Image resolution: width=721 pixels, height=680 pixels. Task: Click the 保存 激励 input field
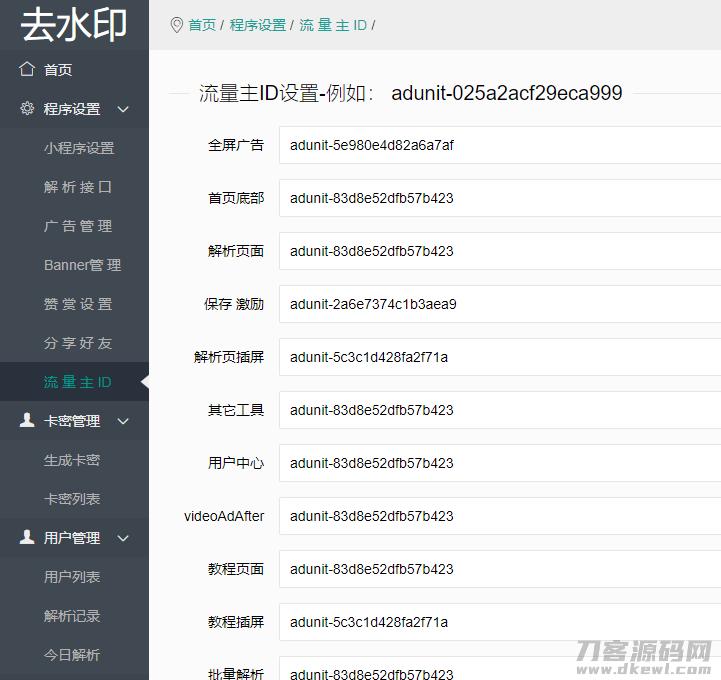pyautogui.click(x=500, y=304)
